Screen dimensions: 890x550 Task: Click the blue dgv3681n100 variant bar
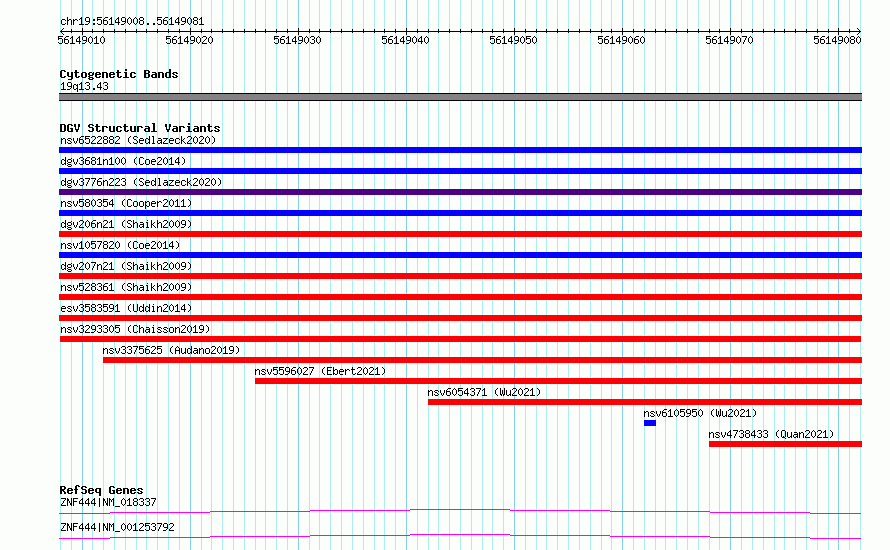coord(460,171)
